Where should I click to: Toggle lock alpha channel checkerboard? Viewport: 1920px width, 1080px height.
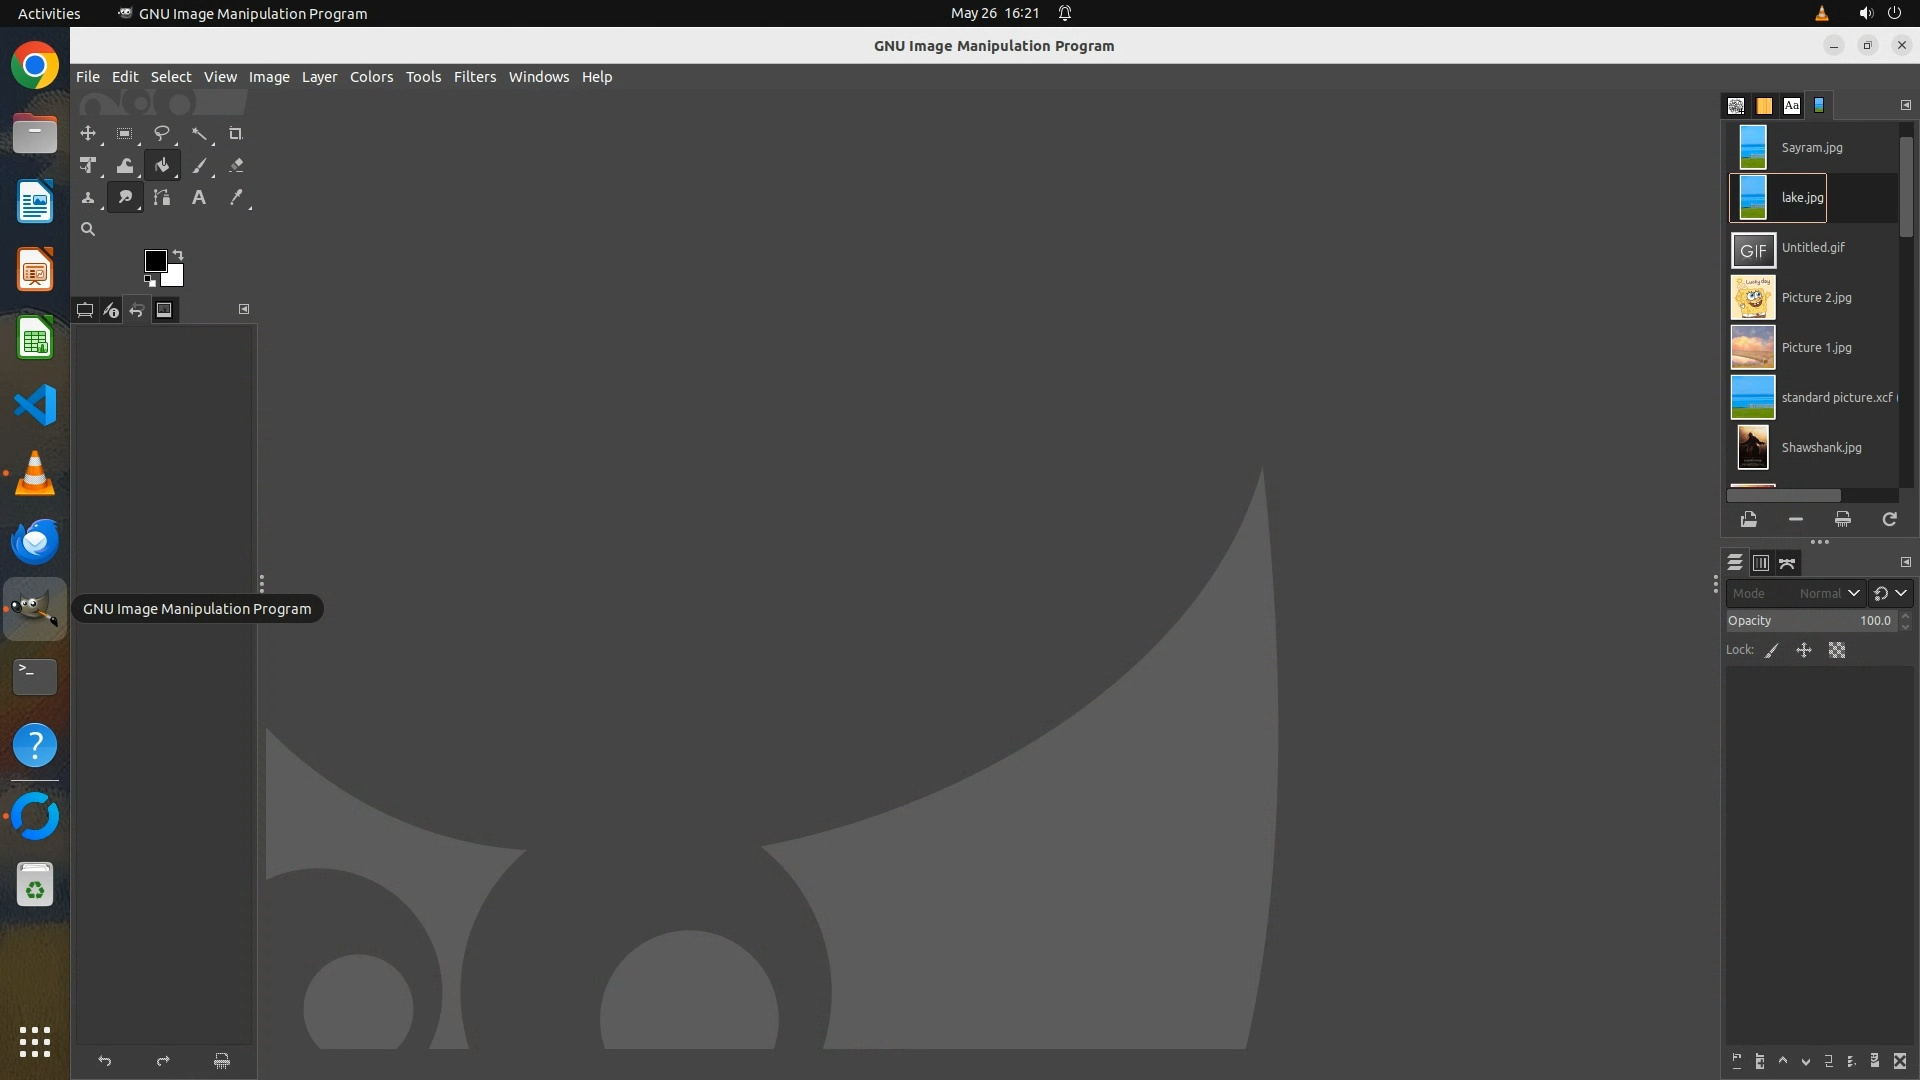pyautogui.click(x=1837, y=651)
